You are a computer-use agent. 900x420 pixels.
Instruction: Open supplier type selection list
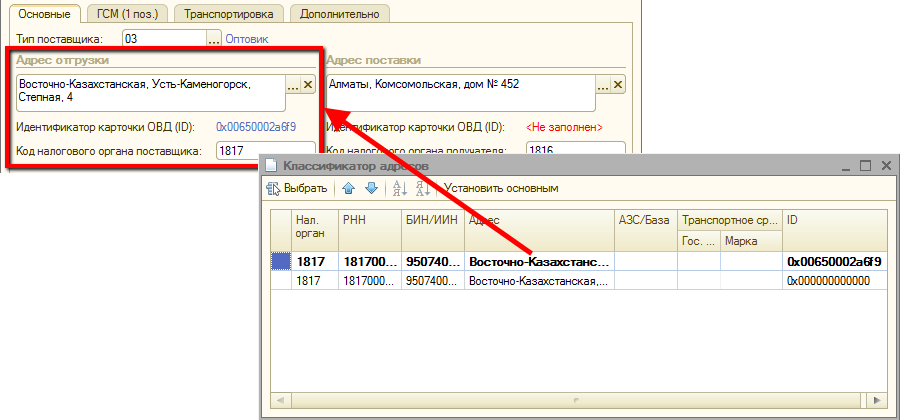(213, 39)
